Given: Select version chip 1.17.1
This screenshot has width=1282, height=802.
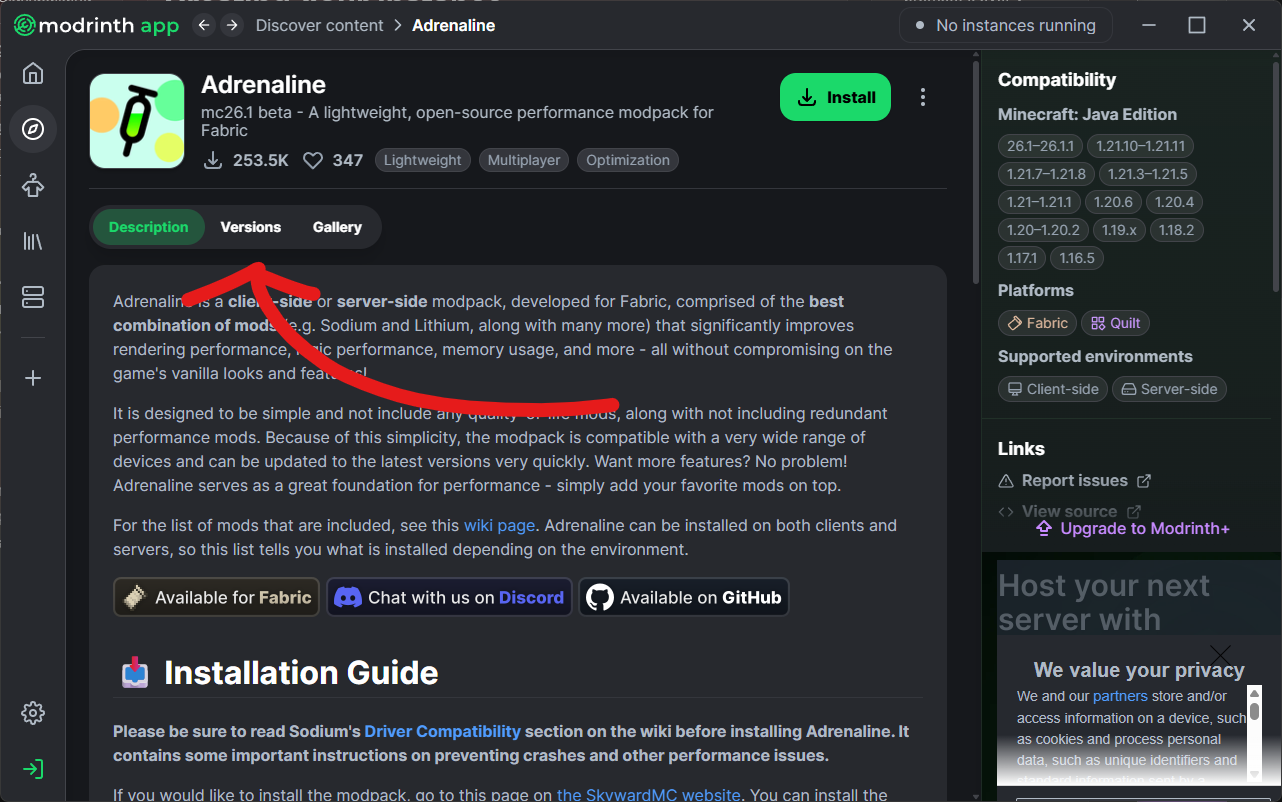Looking at the screenshot, I should pyautogui.click(x=1022, y=258).
